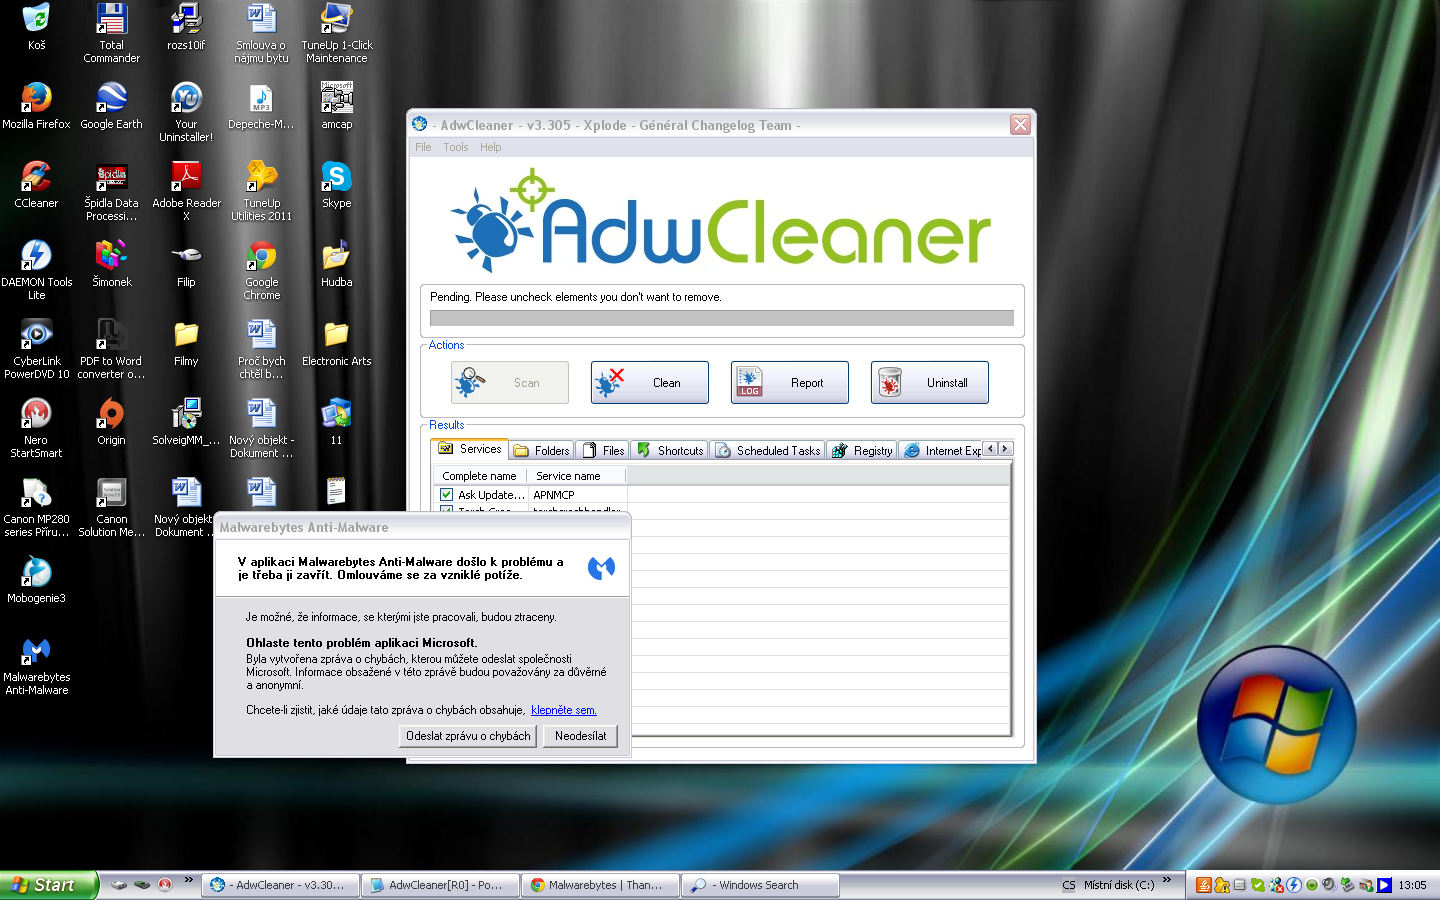Open the amcap desktop icon

pyautogui.click(x=336, y=106)
